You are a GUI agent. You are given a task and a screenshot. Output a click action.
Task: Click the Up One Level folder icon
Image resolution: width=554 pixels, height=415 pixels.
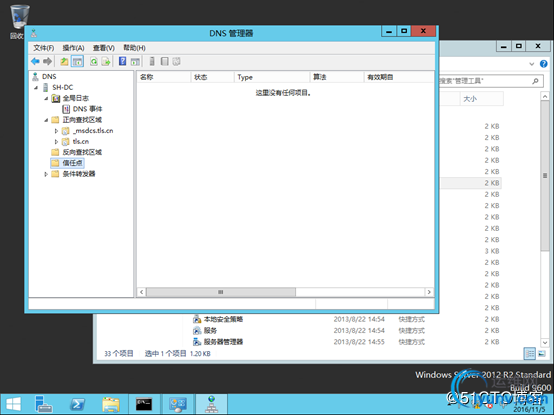coord(64,61)
